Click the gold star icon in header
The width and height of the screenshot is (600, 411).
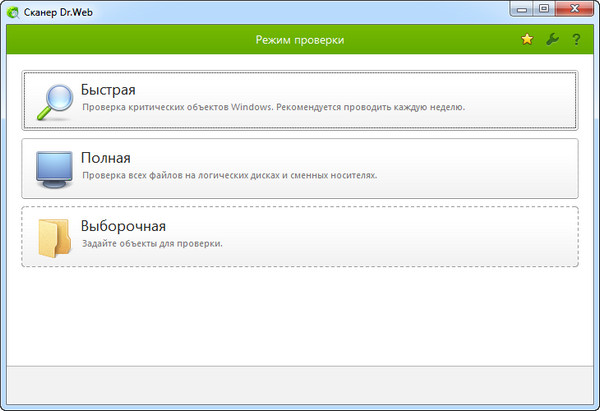pyautogui.click(x=527, y=39)
